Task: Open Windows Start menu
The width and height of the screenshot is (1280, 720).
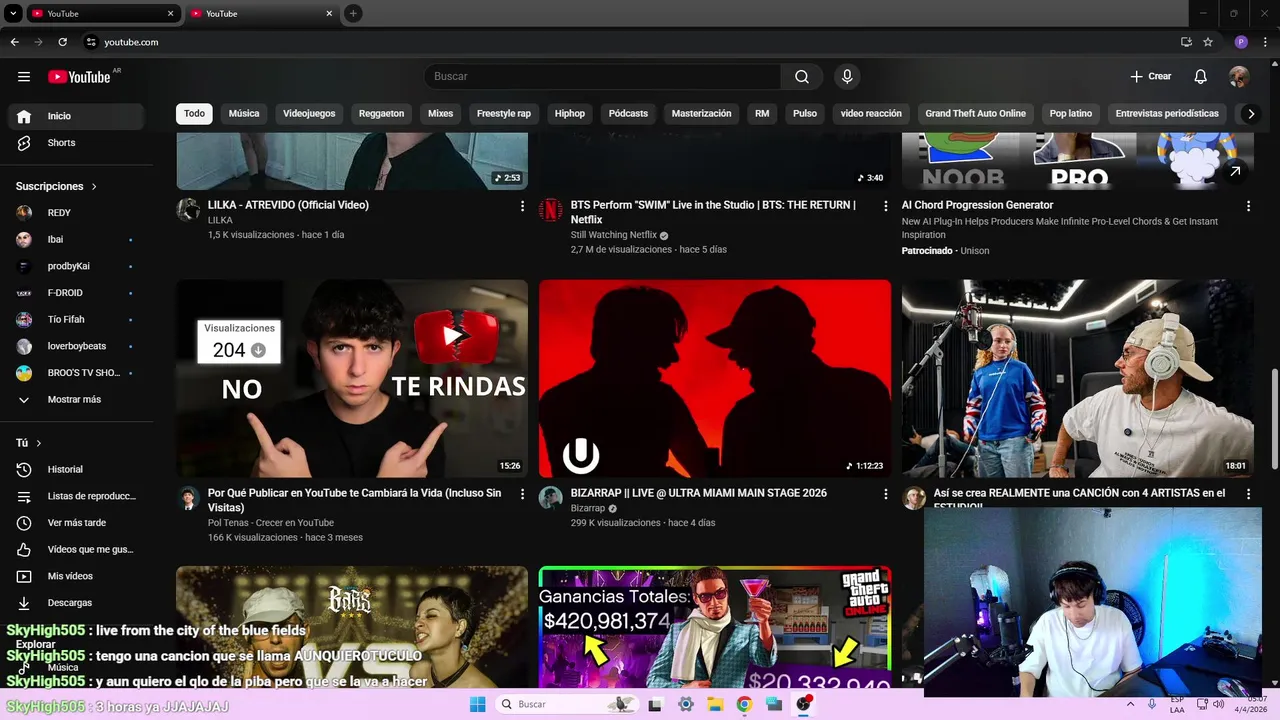Action: 478,704
